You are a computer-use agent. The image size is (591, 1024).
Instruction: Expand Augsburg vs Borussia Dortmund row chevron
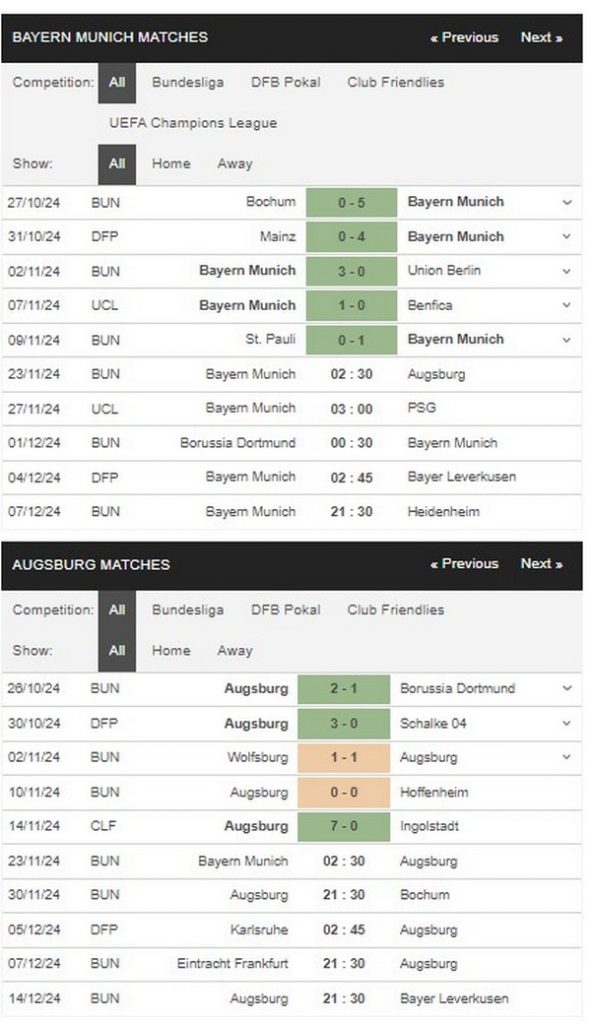pyautogui.click(x=566, y=688)
